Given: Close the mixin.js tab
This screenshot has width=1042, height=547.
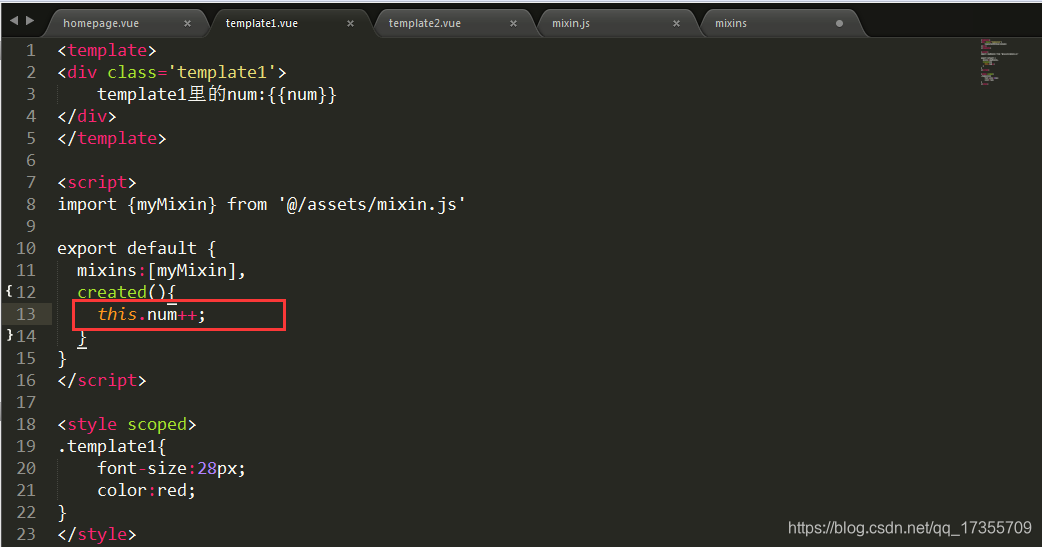Looking at the screenshot, I should [676, 23].
